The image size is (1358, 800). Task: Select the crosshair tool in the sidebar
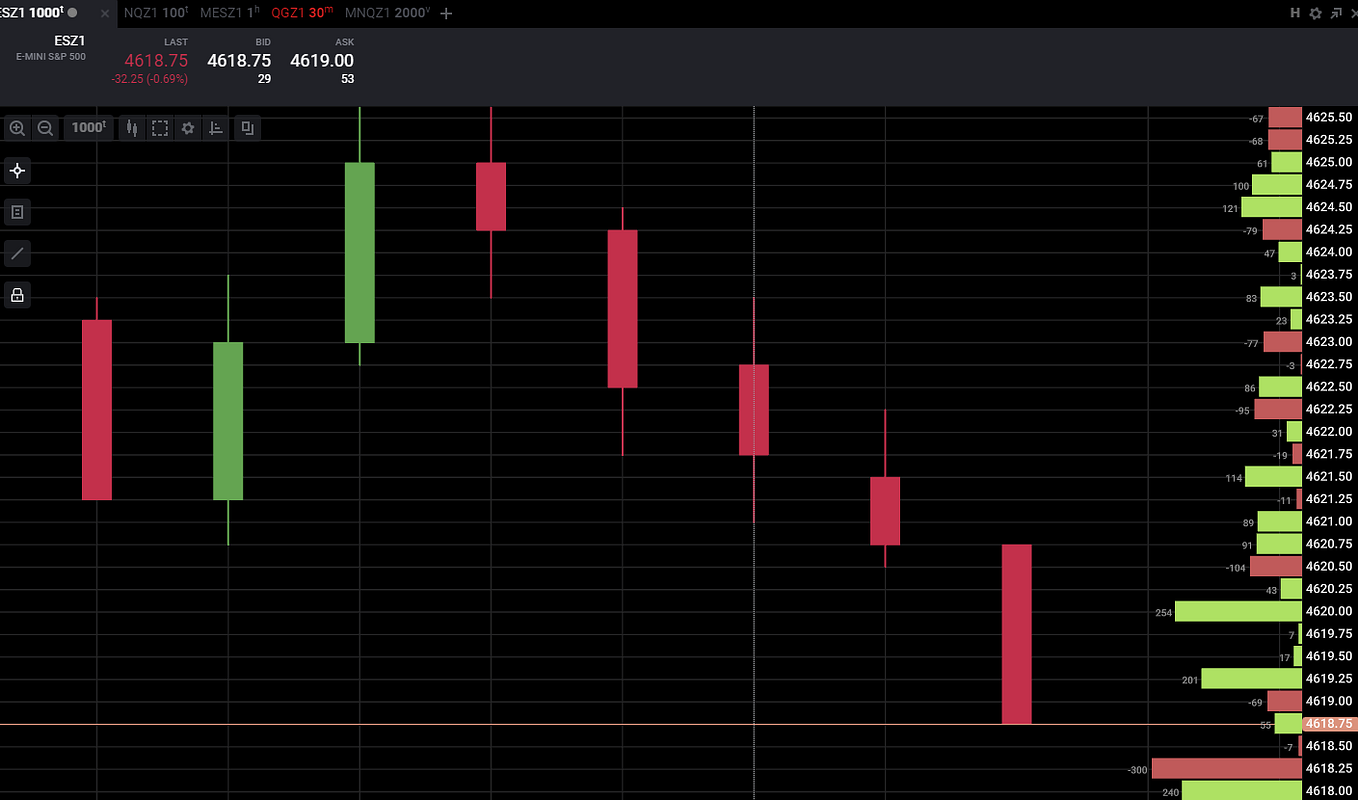point(17,171)
